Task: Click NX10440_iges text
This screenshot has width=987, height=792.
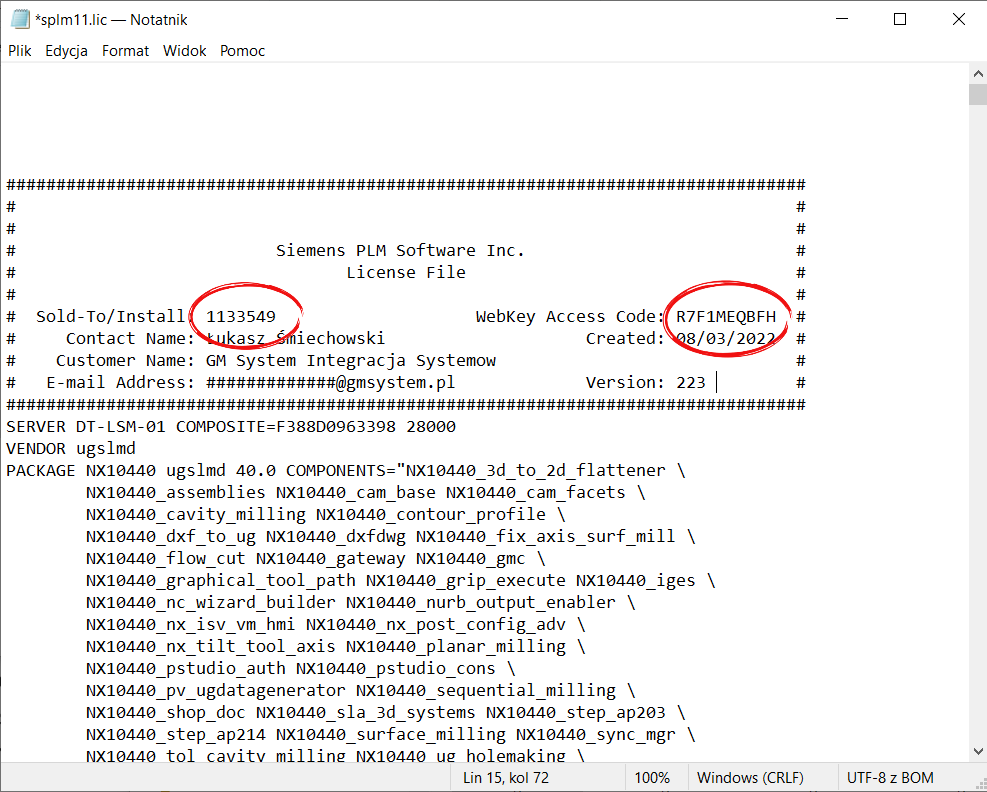Action: pyautogui.click(x=636, y=580)
